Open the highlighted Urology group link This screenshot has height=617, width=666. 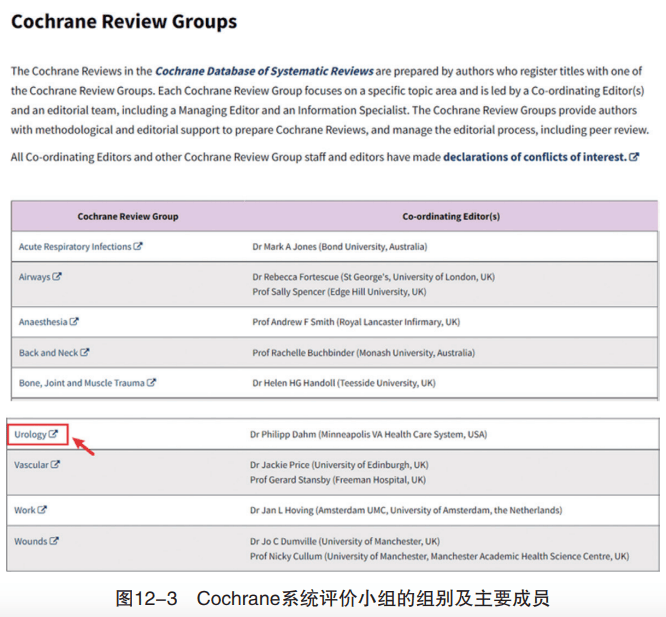click(31, 435)
